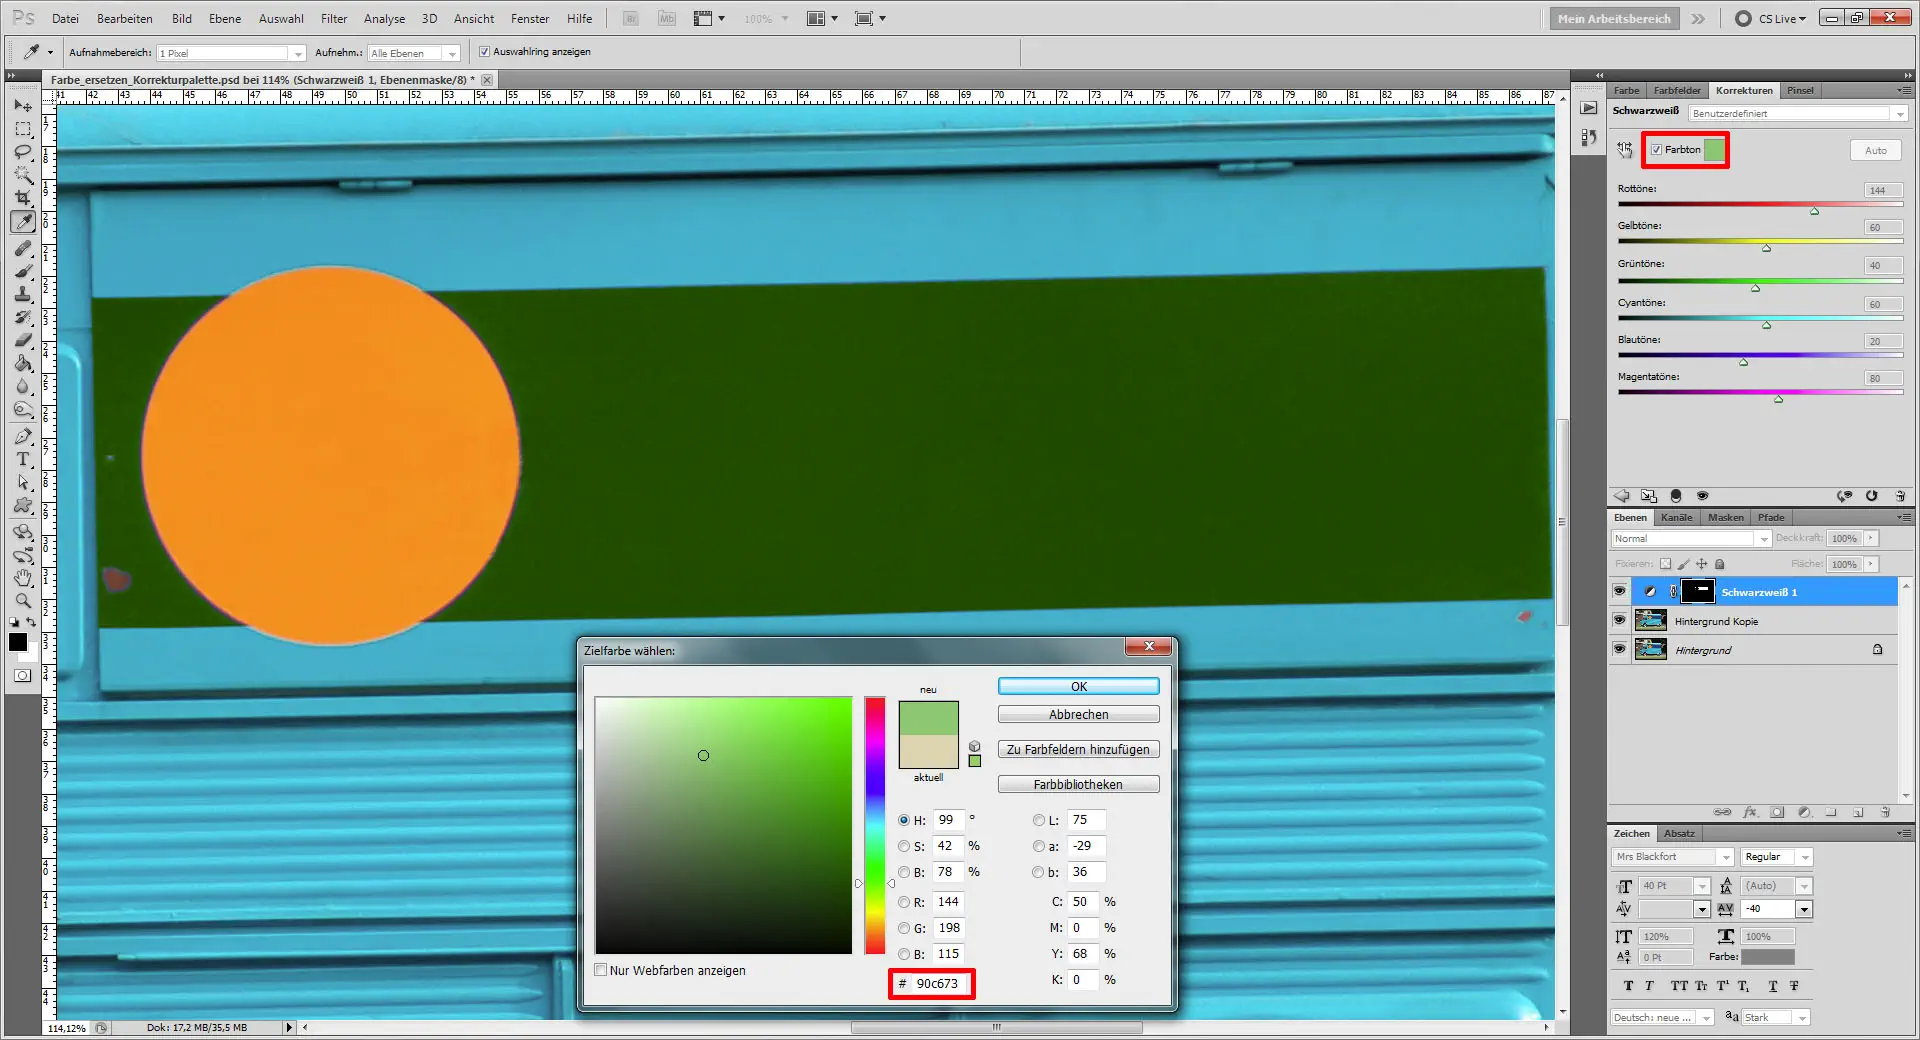Viewport: 1920px width, 1040px height.
Task: Select the Lasso tool
Action: [22, 152]
